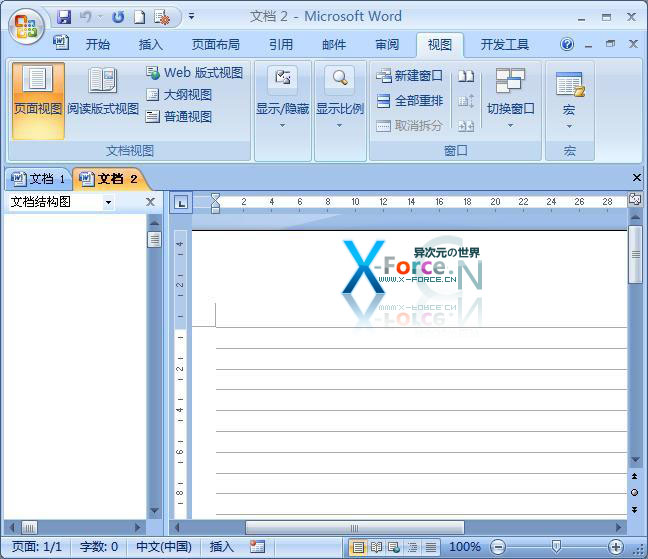This screenshot has height=559, width=648.
Task: Click 字数: 0 word count
Action: [x=99, y=547]
